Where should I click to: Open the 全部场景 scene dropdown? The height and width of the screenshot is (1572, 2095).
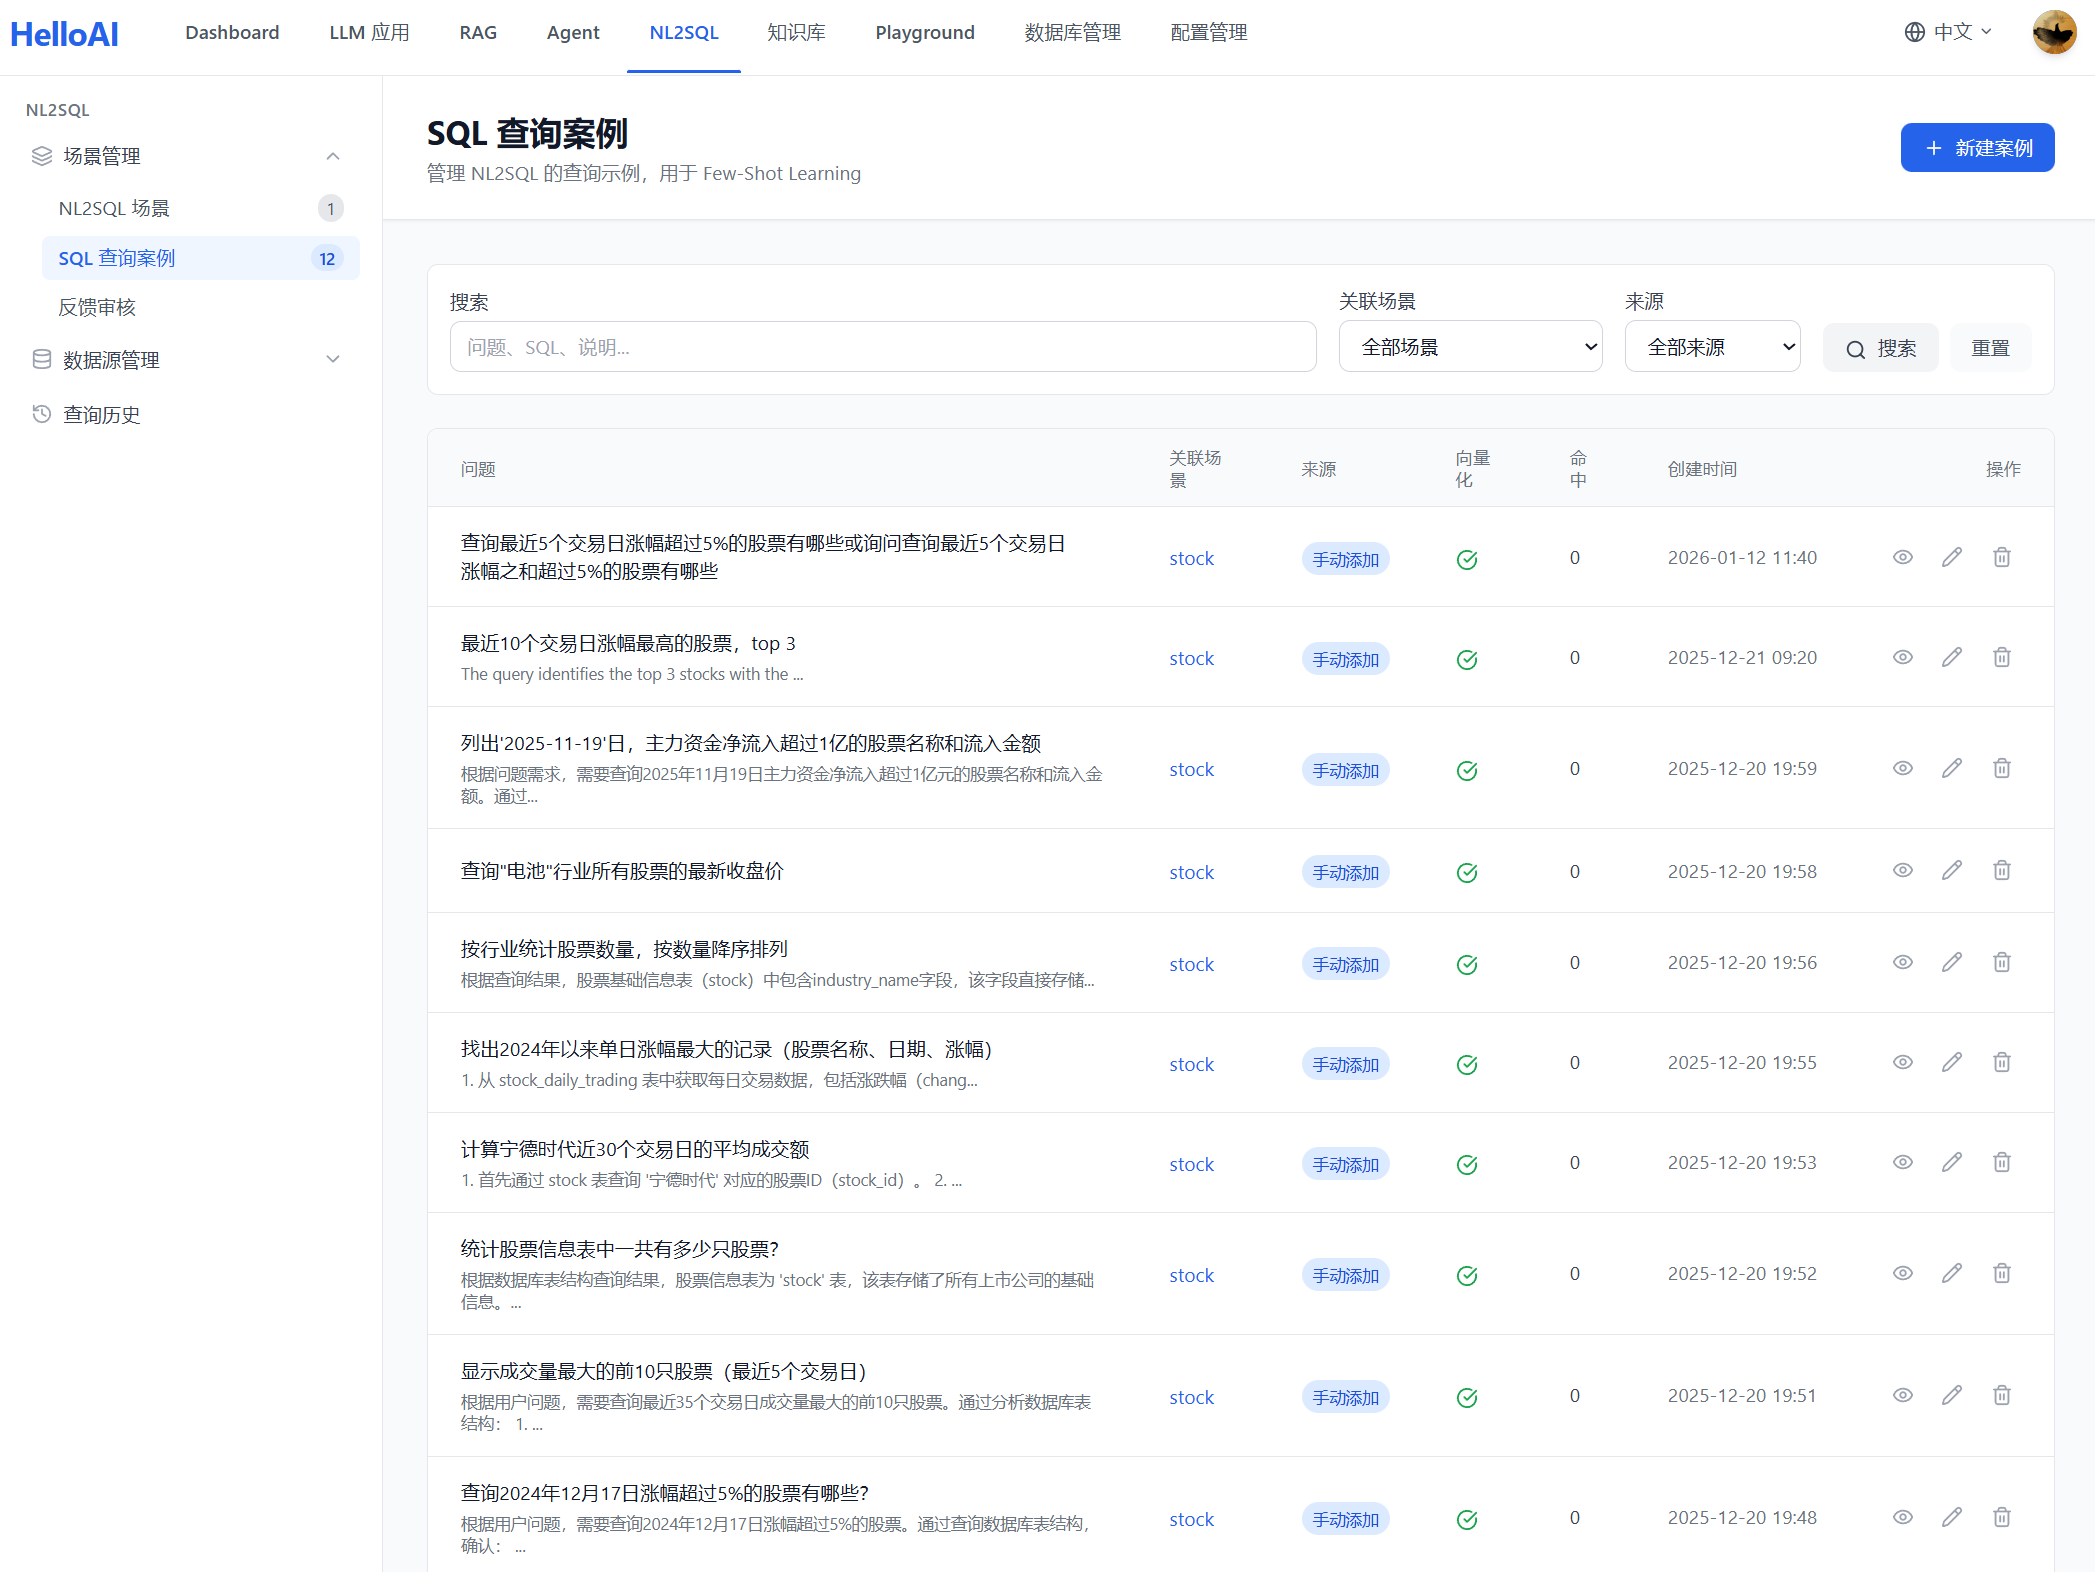(x=1470, y=347)
